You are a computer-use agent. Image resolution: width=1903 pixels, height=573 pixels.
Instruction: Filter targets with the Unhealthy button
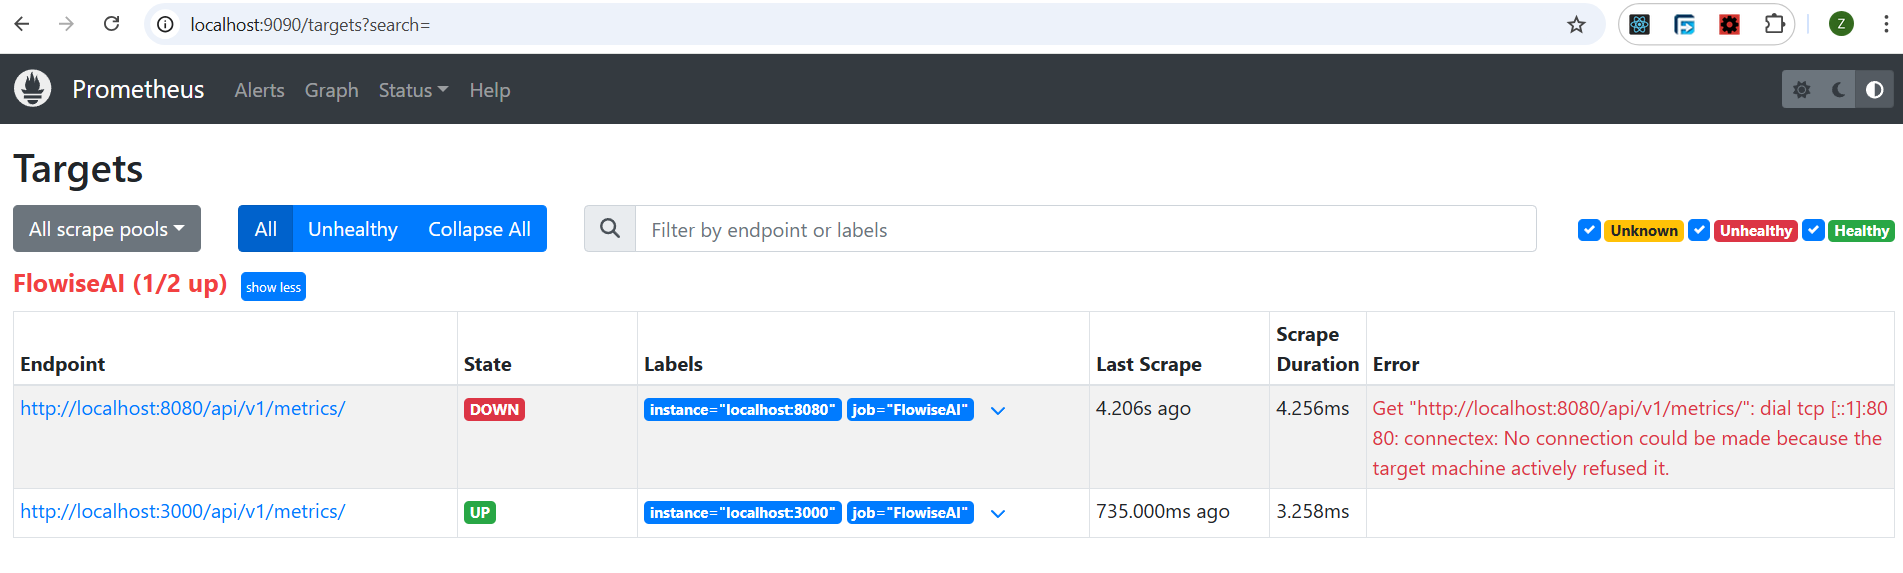point(352,229)
